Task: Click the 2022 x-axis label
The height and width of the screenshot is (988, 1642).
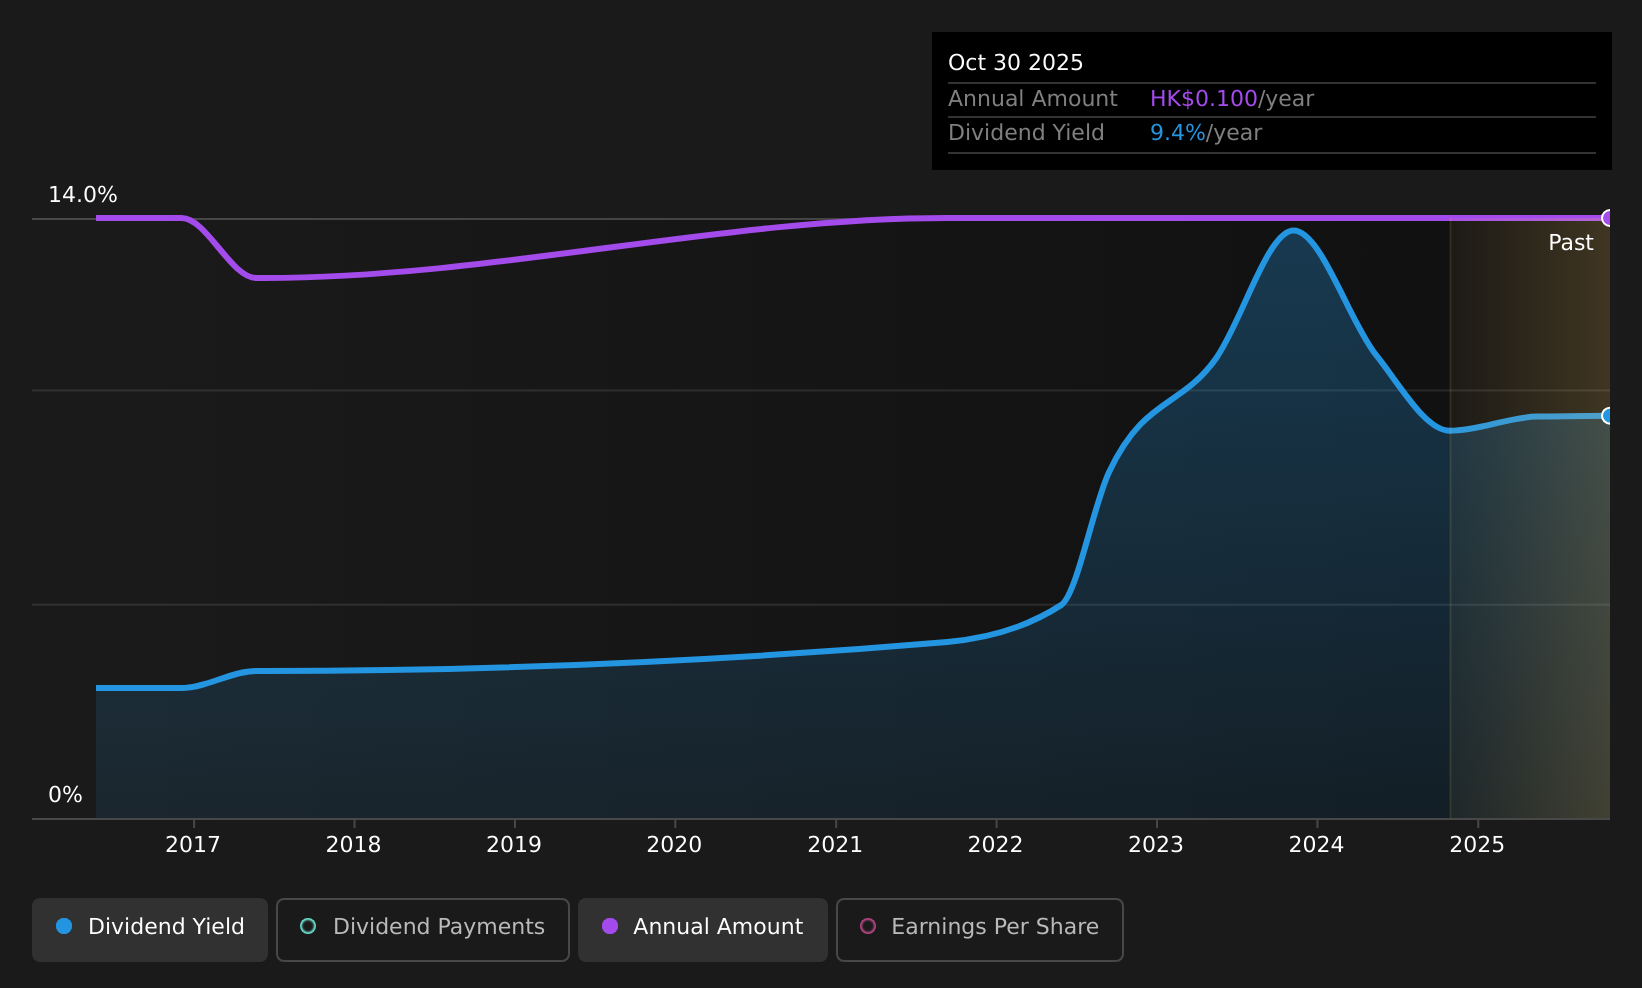Action: click(x=996, y=845)
